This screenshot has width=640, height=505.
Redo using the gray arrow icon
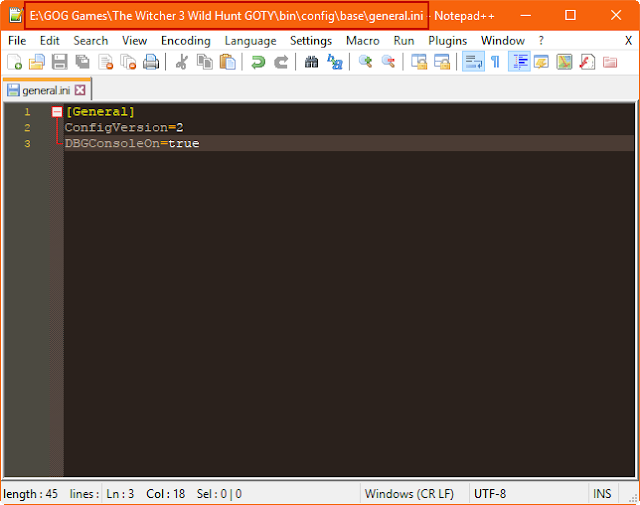(281, 62)
